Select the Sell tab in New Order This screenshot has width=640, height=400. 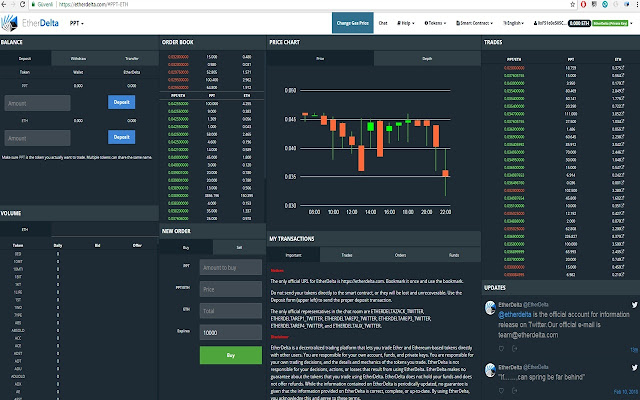coord(239,247)
